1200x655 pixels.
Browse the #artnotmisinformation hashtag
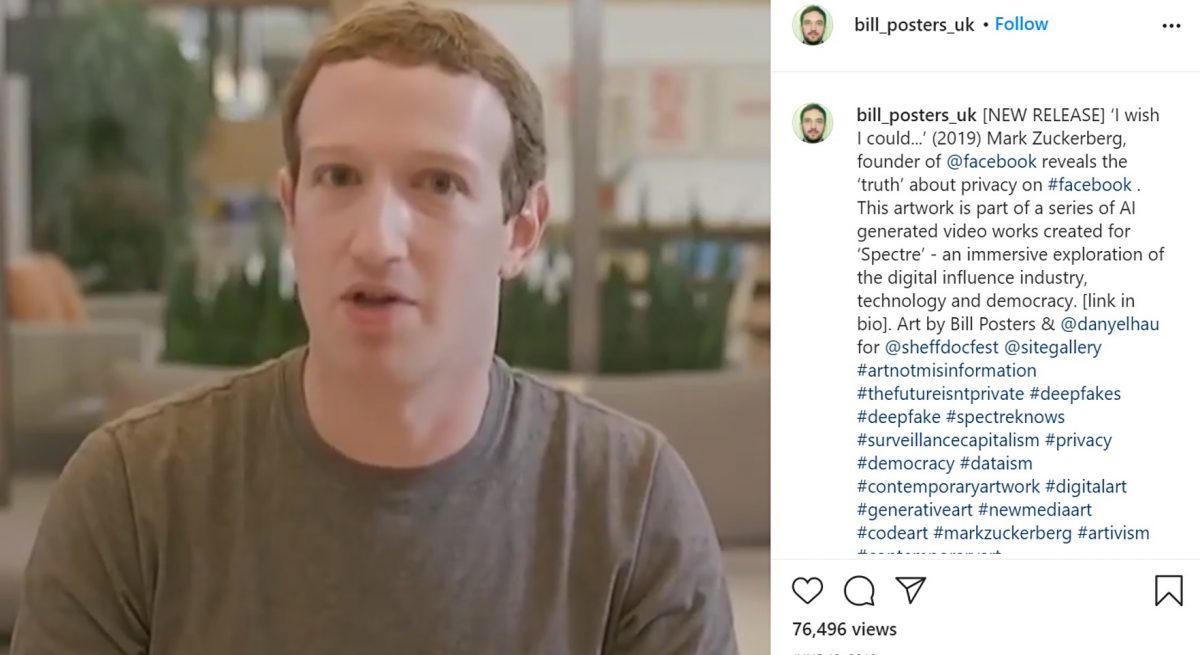pos(946,370)
